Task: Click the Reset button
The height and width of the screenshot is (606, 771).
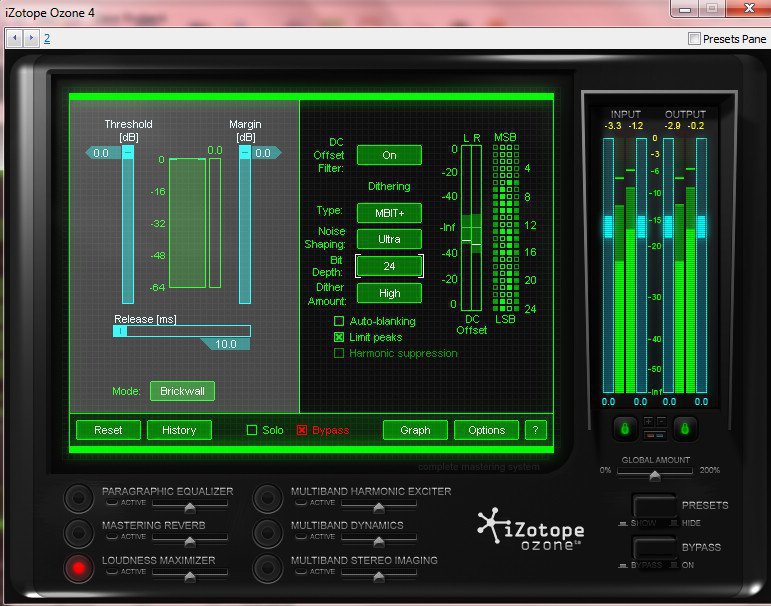Action: pyautogui.click(x=108, y=430)
